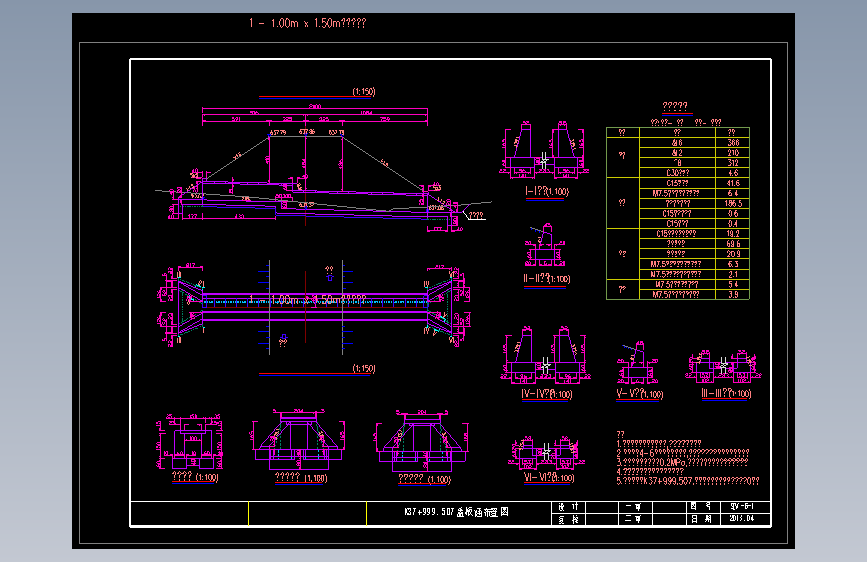Select the VI-VI cross-section drawing

(546, 452)
